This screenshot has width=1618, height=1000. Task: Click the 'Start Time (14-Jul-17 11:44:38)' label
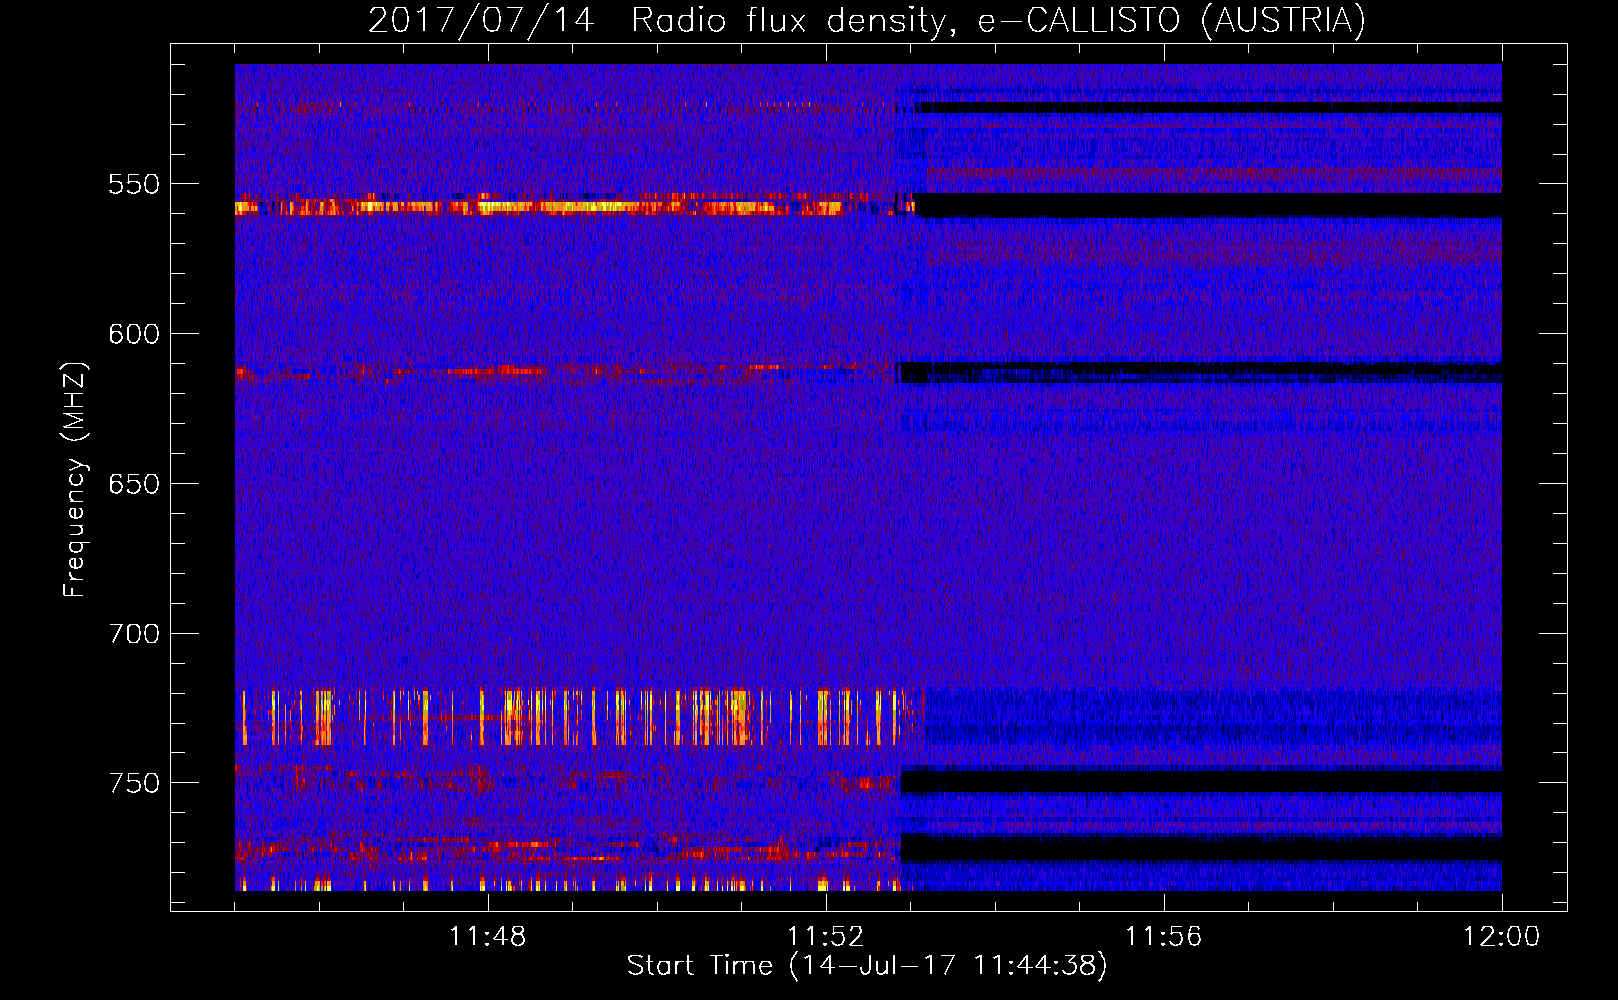tap(867, 966)
